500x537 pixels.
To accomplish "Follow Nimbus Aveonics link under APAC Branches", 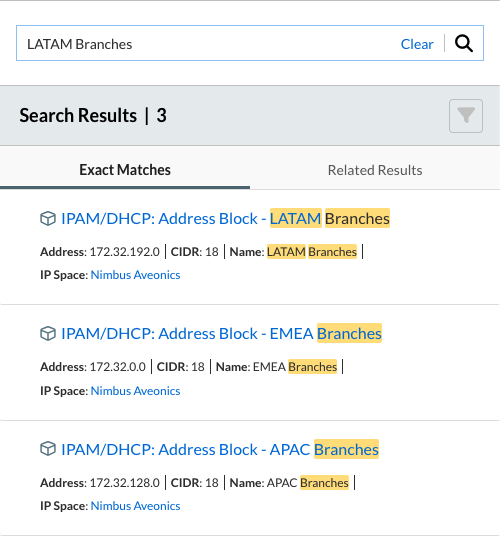I will pyautogui.click(x=135, y=506).
